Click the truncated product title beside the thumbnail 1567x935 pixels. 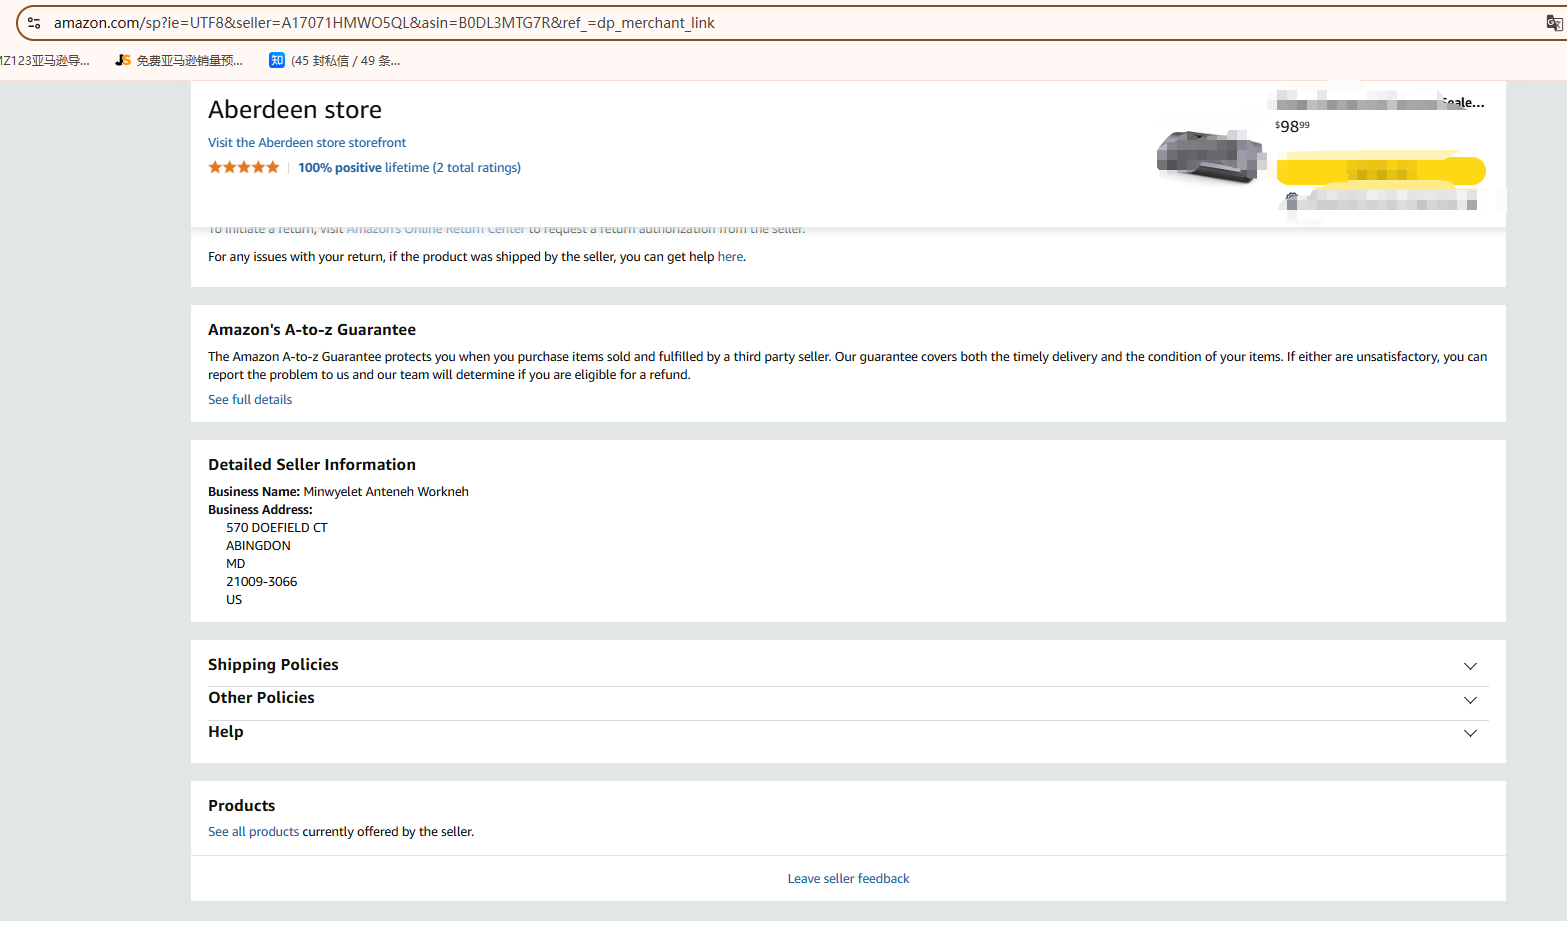click(x=1380, y=103)
